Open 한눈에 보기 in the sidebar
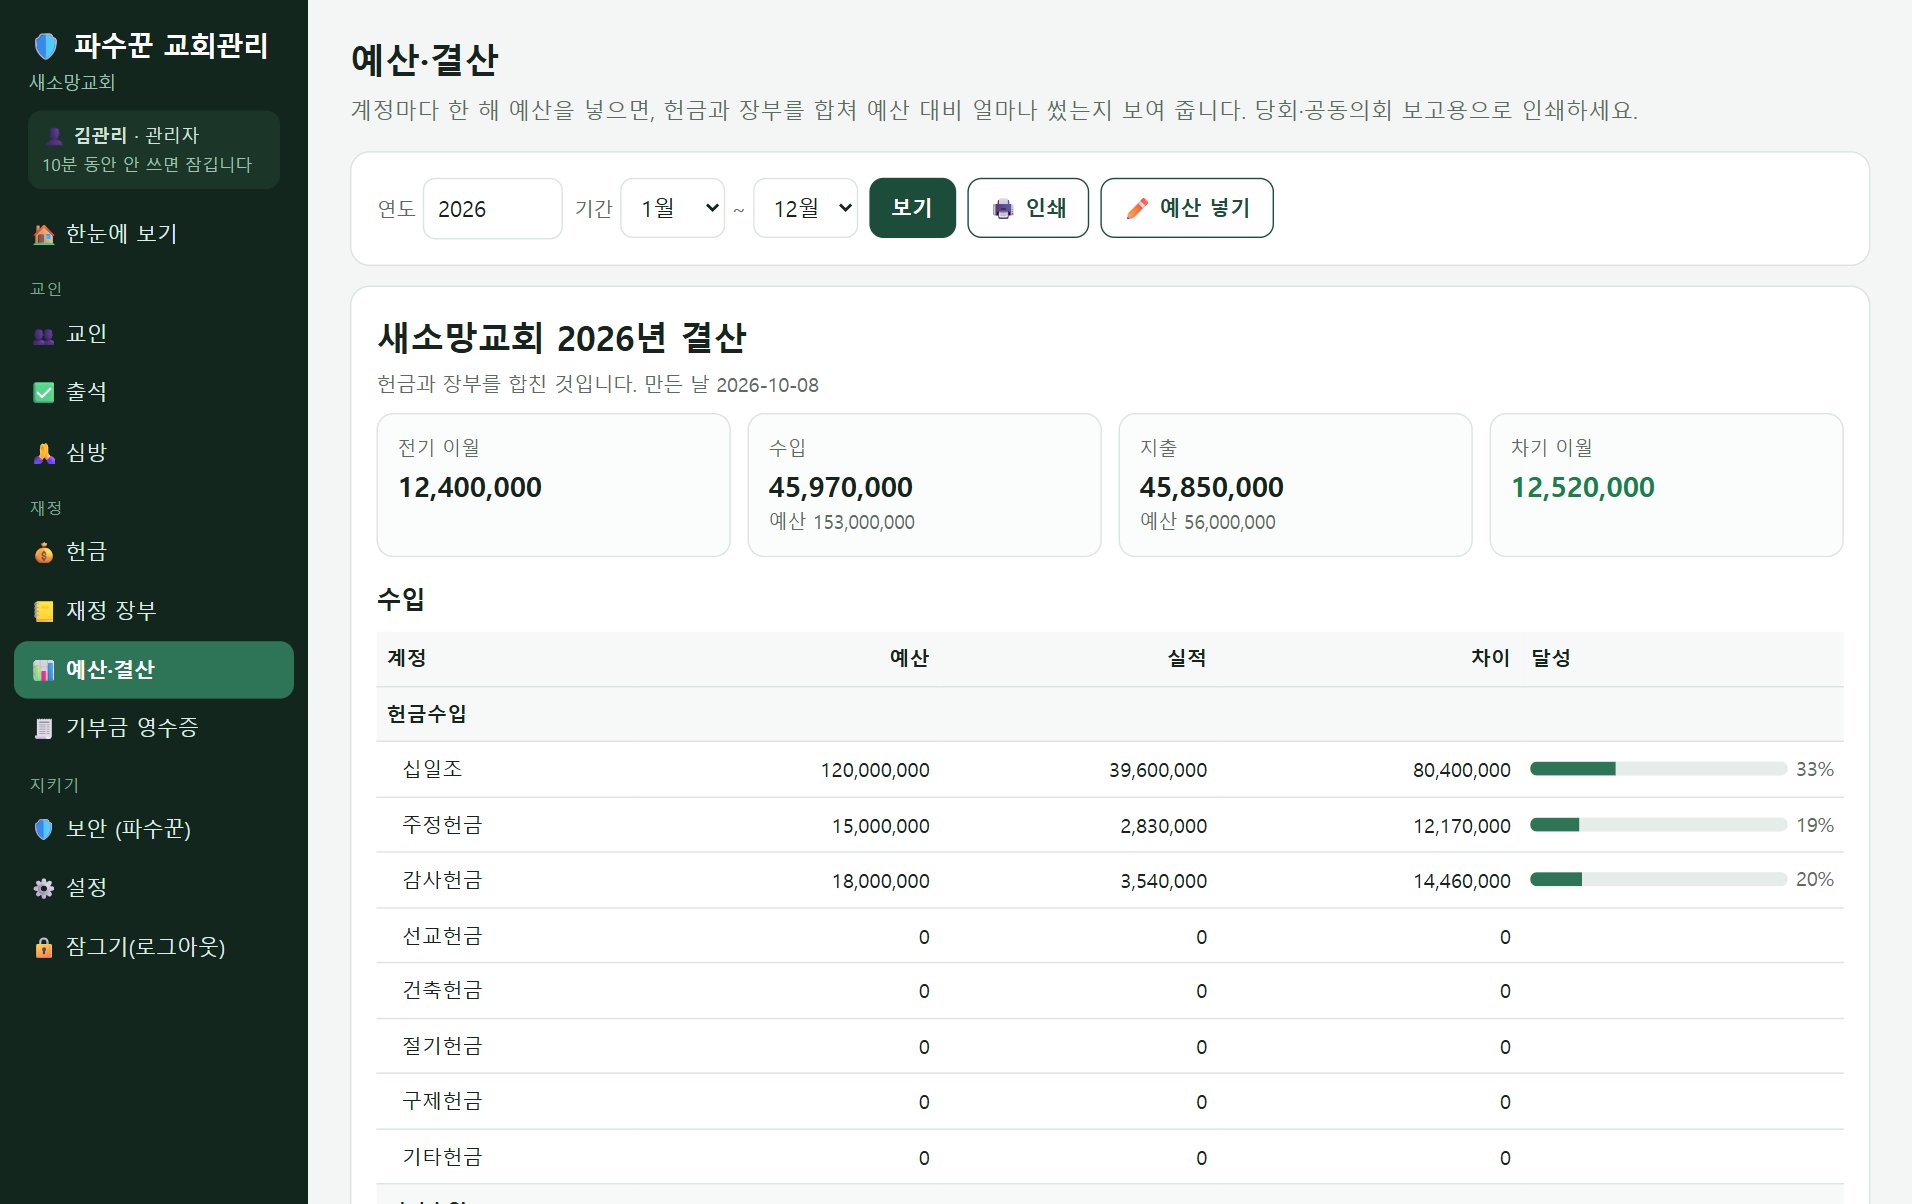1912x1204 pixels. (154, 234)
